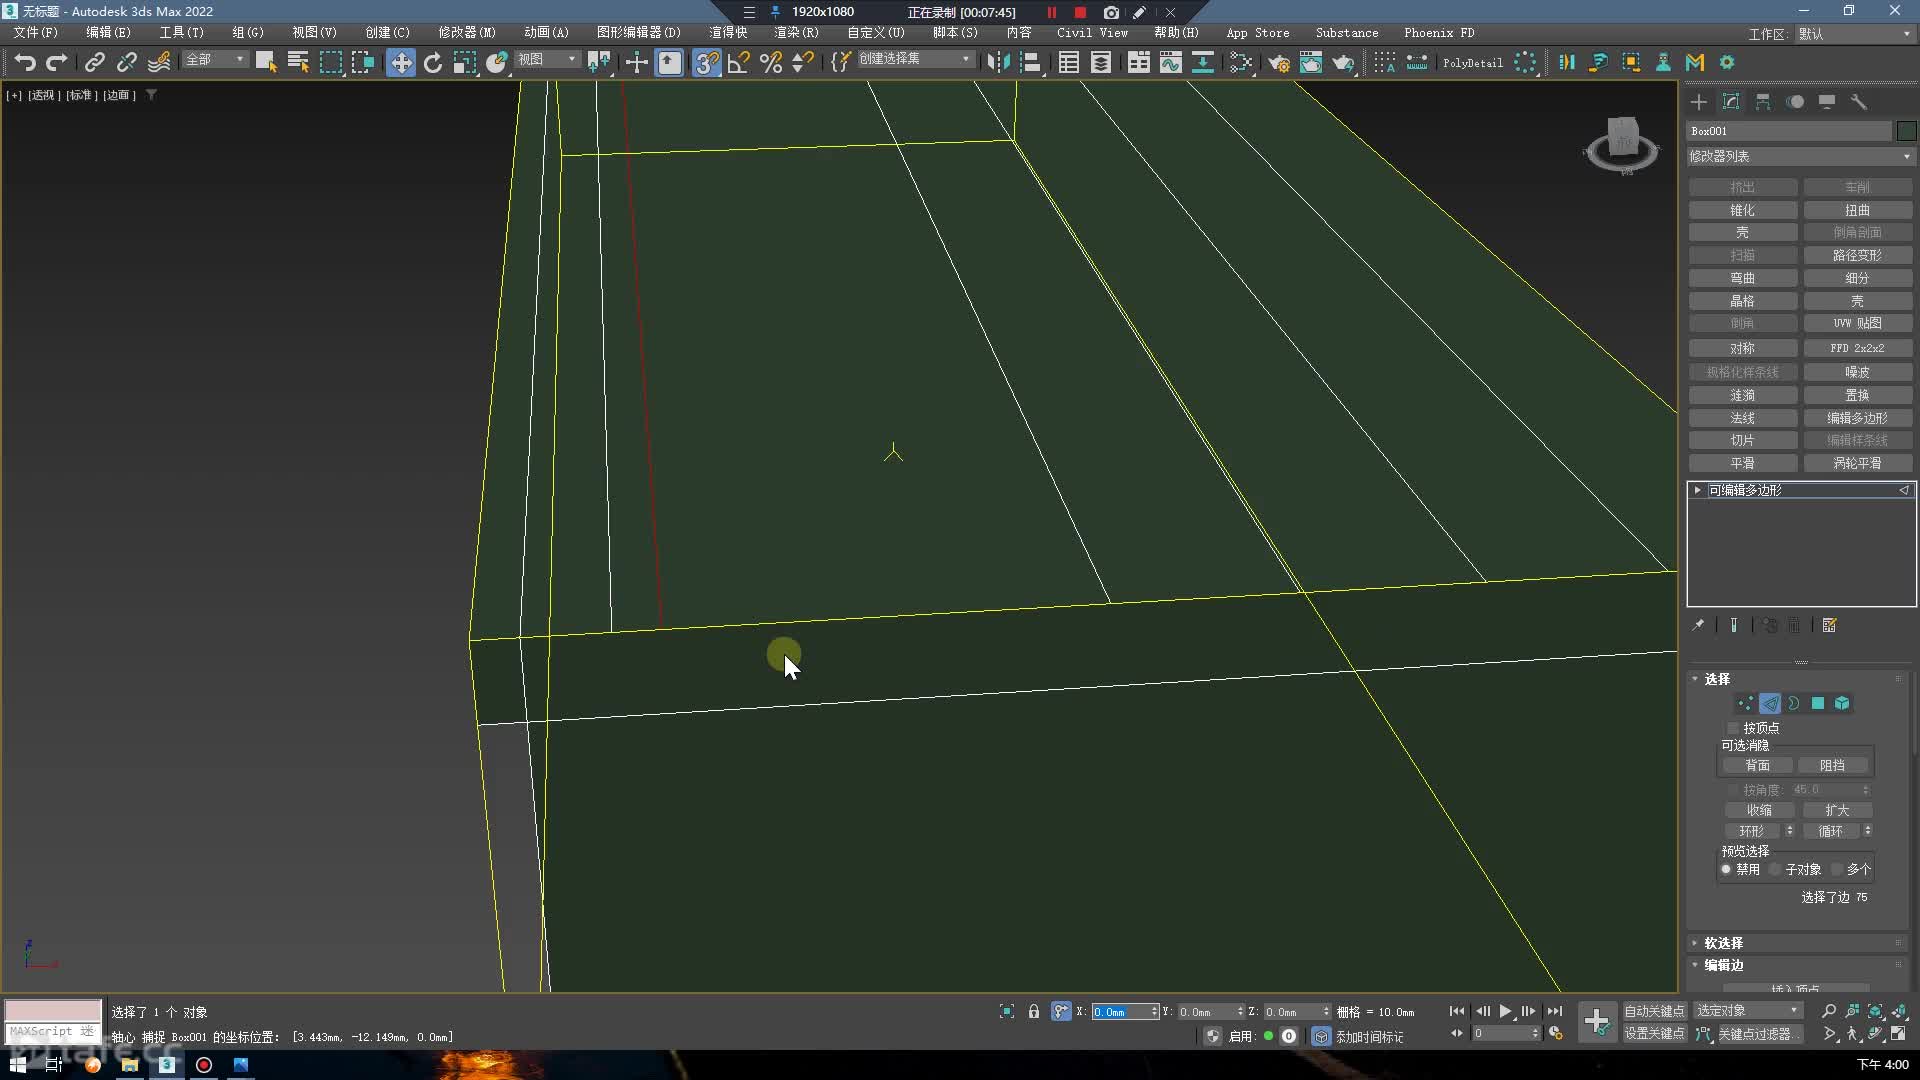The height and width of the screenshot is (1080, 1920).
Task: Apply the 锥化 modifier button
Action: pyautogui.click(x=1742, y=210)
